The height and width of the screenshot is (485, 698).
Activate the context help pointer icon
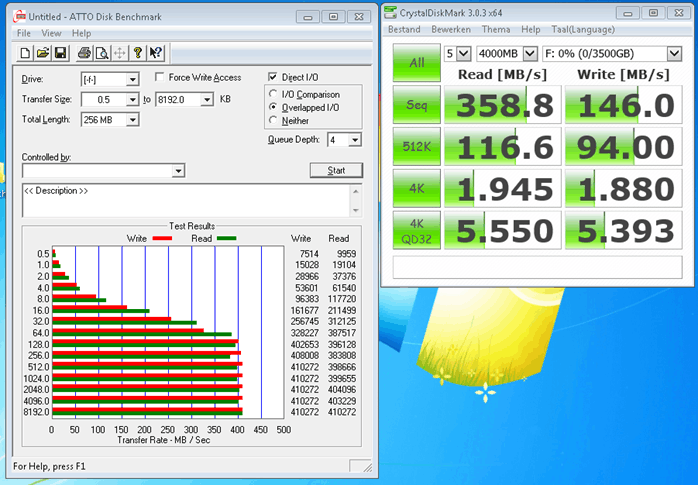(156, 53)
